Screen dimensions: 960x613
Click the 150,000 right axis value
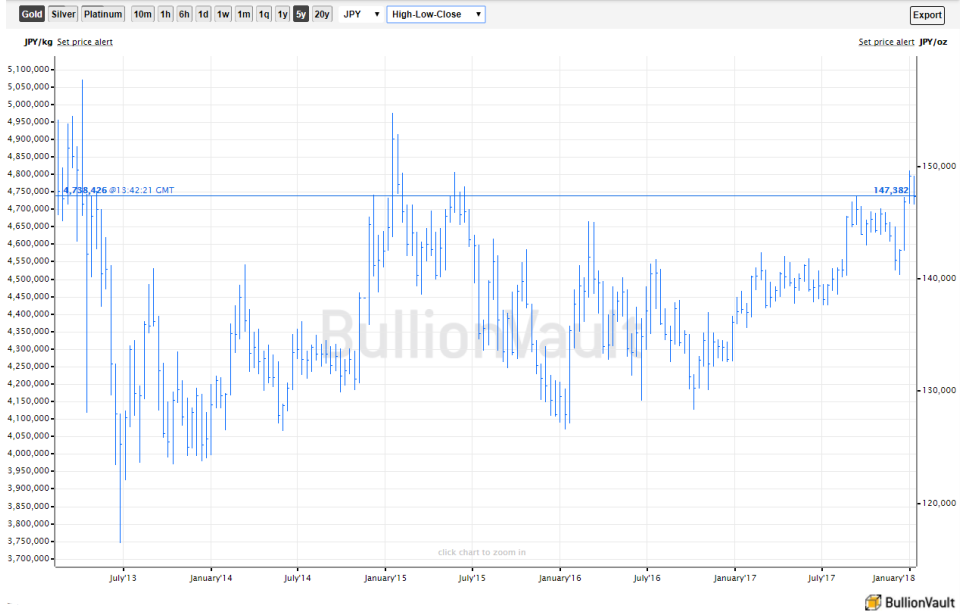939,166
